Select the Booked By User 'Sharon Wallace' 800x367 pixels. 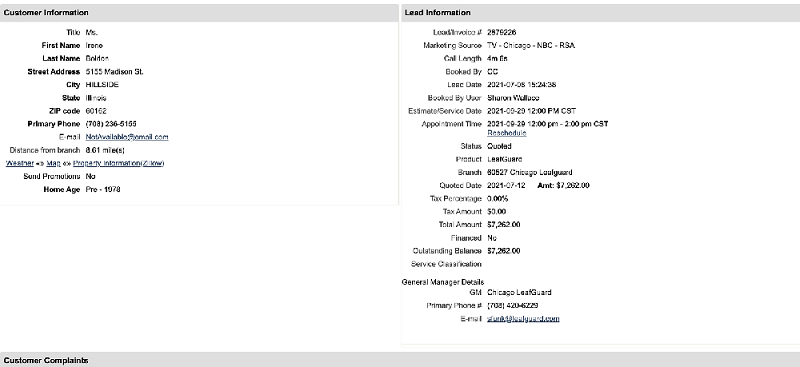(x=513, y=98)
